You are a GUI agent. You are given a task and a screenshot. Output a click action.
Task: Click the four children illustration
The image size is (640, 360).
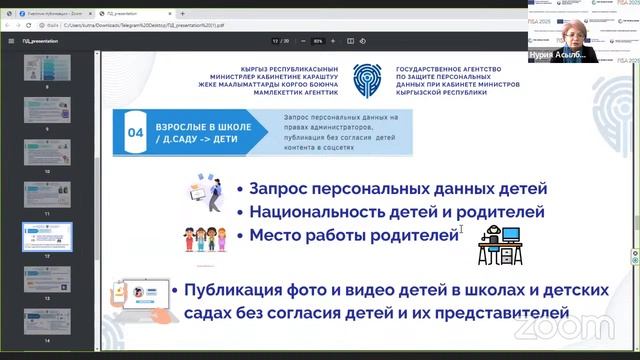[205, 239]
